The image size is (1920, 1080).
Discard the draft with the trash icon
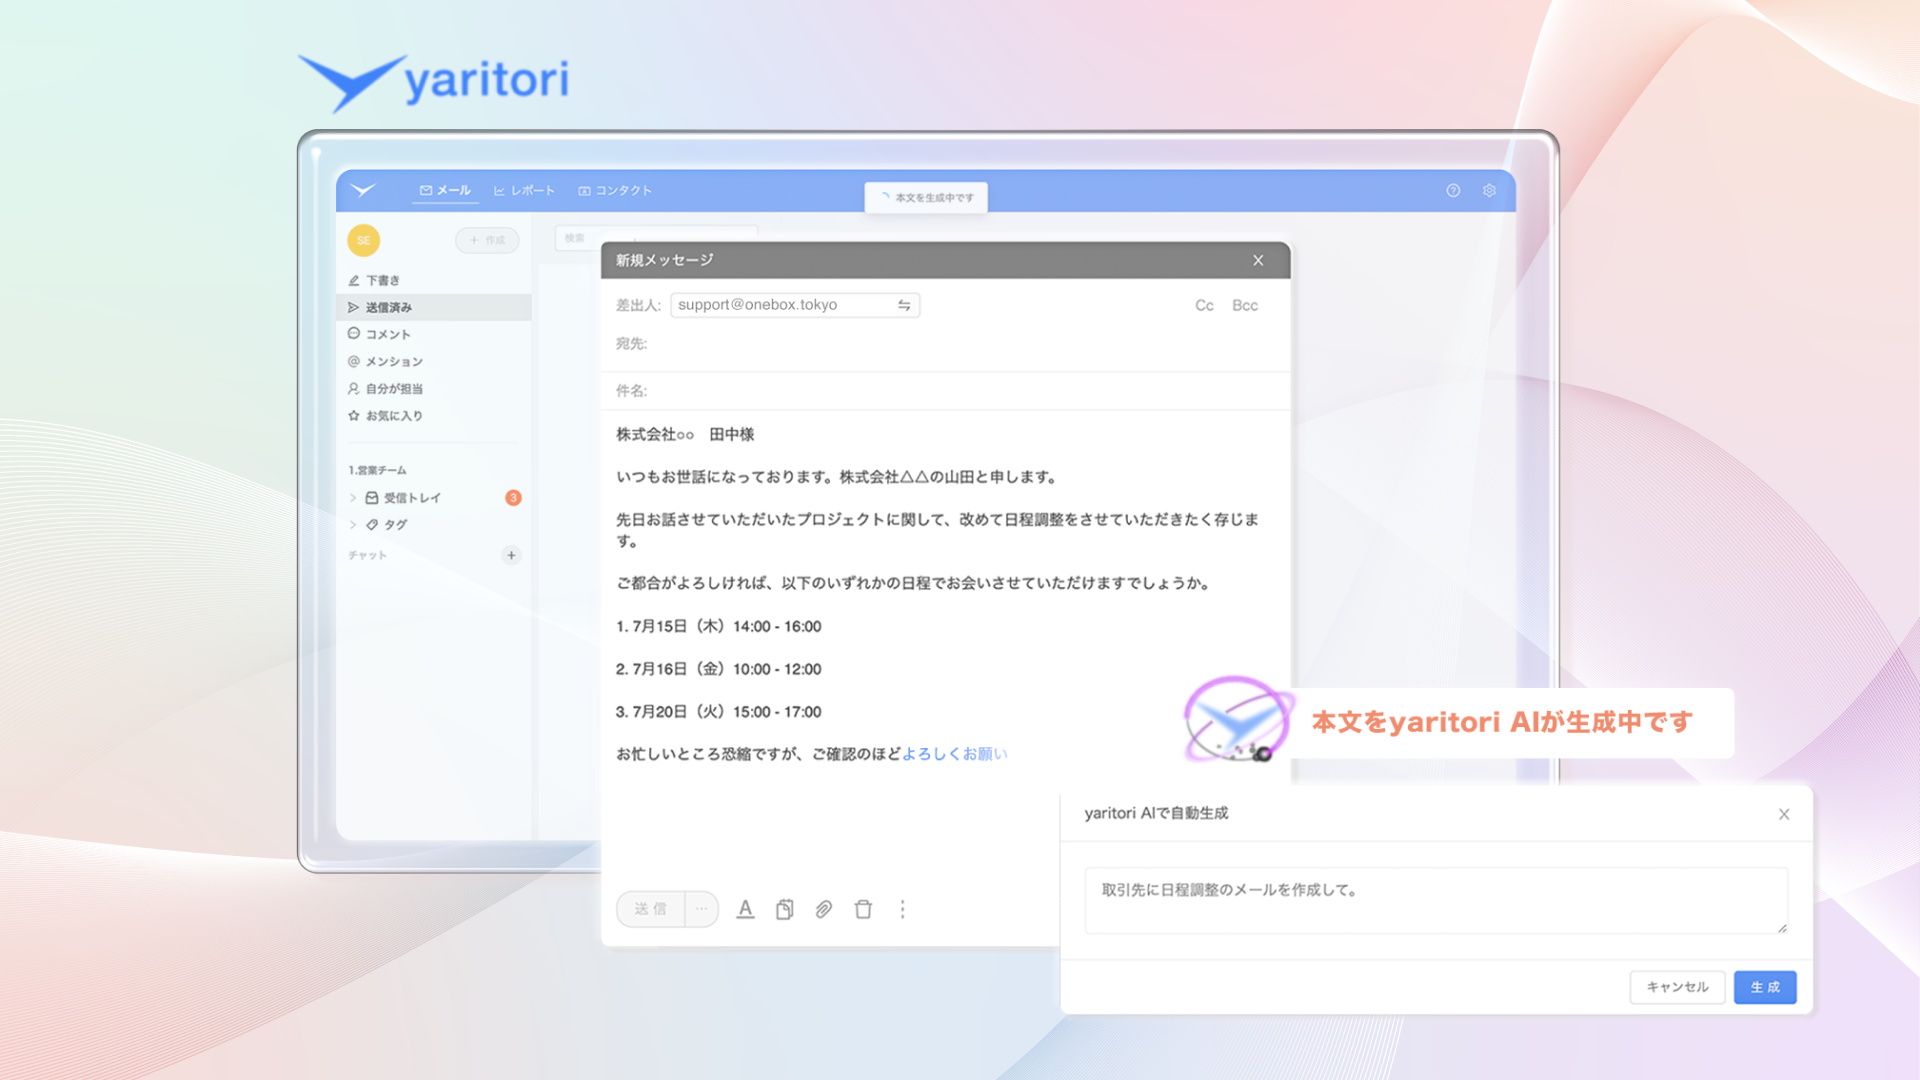coord(863,909)
